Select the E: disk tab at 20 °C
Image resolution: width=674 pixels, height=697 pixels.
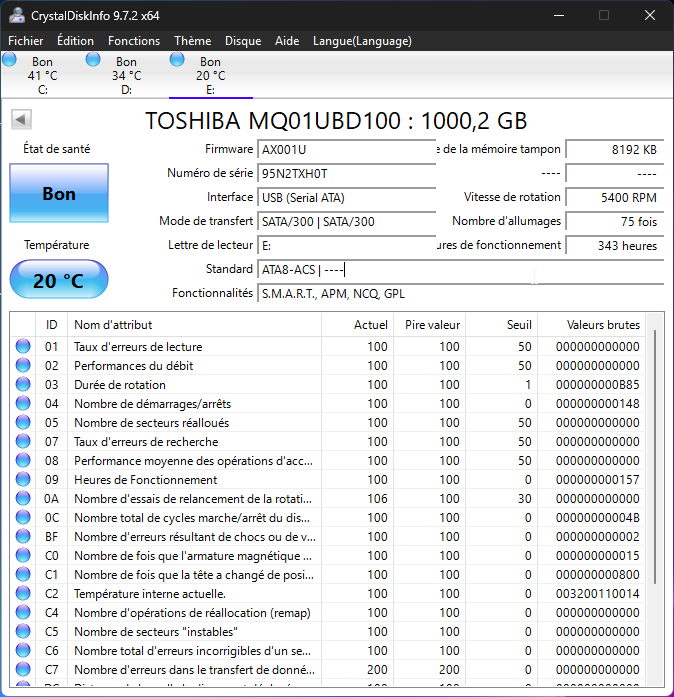(211, 74)
